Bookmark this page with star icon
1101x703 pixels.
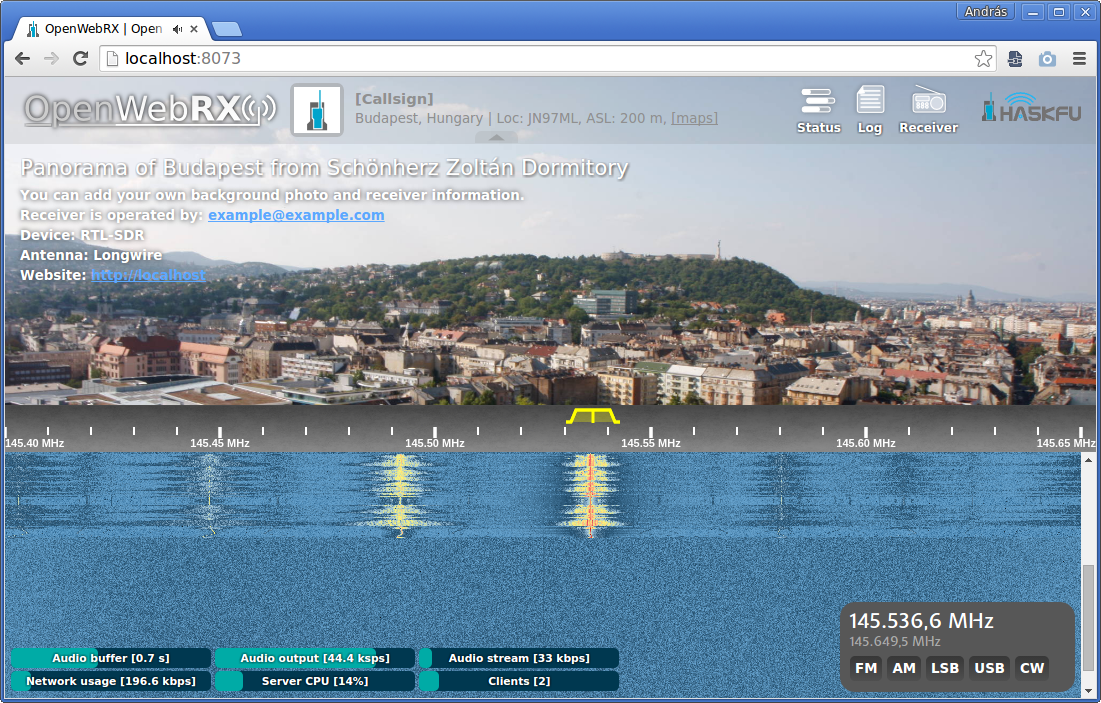[x=984, y=59]
